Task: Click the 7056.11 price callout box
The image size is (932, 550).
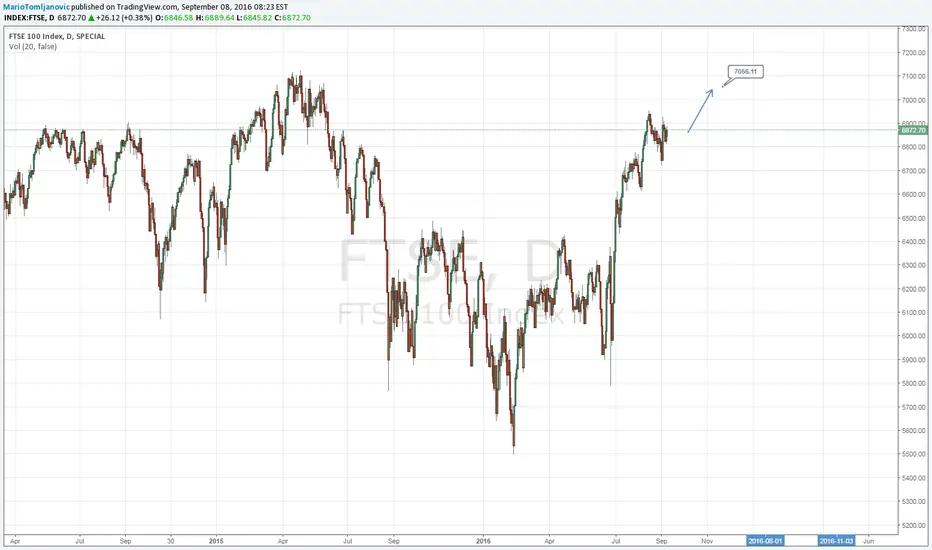Action: click(x=745, y=72)
